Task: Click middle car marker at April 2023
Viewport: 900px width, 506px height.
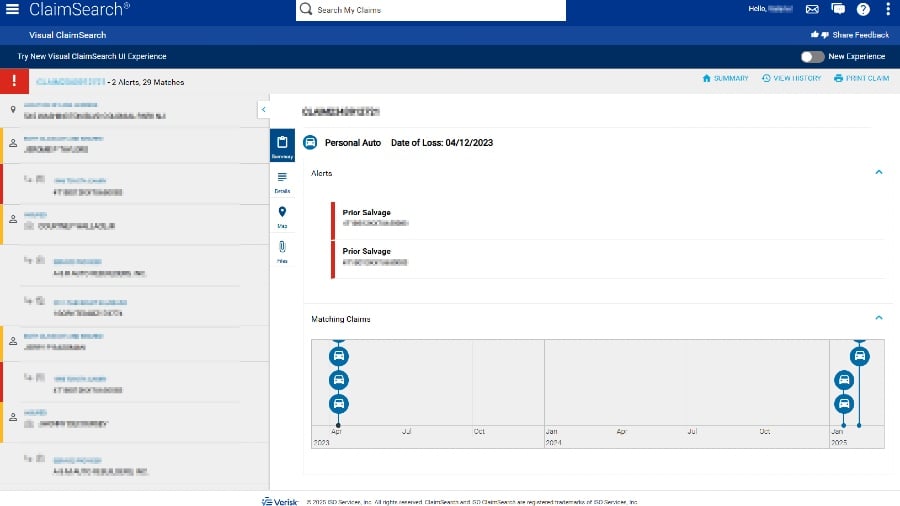Action: point(339,380)
